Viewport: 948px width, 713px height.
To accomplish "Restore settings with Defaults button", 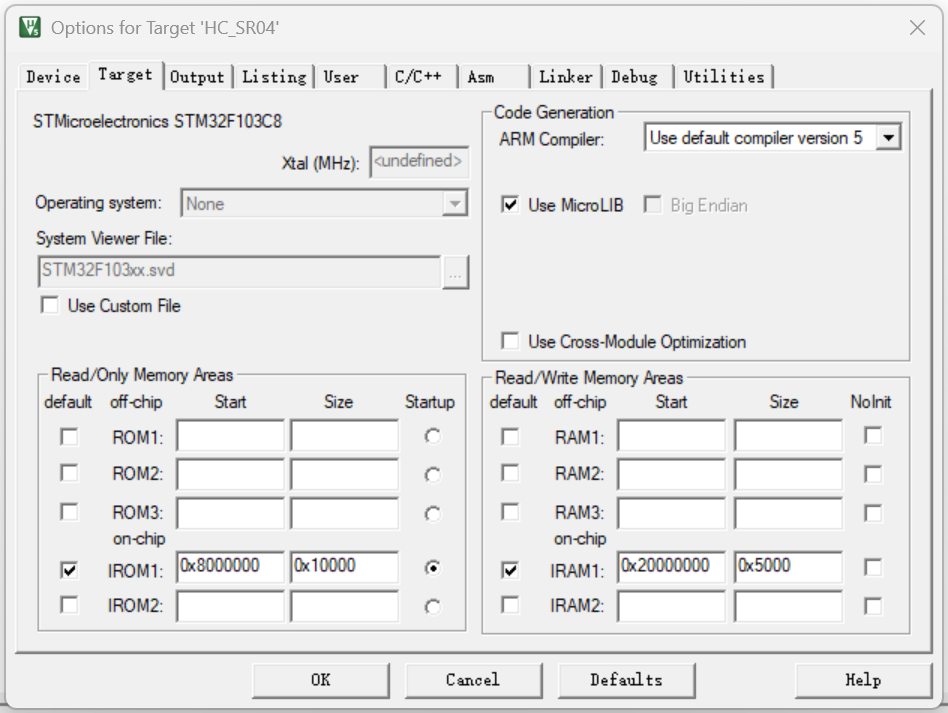I will click(x=626, y=680).
